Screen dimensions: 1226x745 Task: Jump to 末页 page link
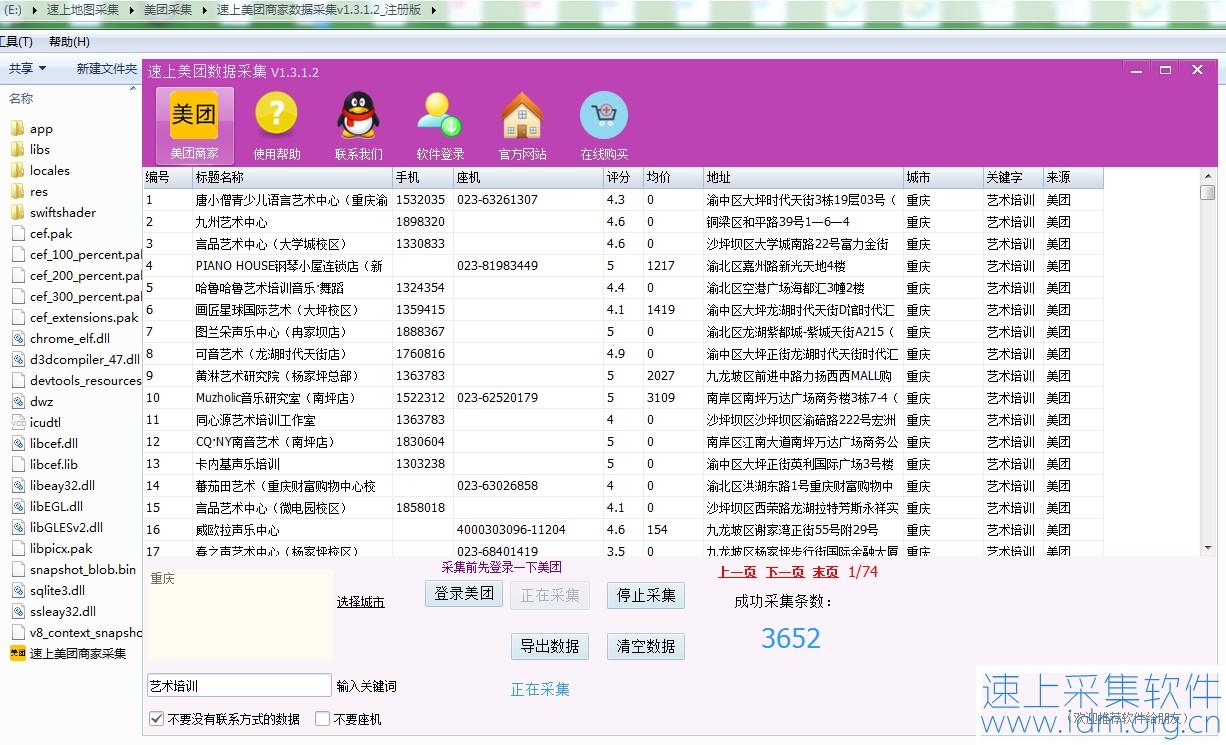click(825, 571)
